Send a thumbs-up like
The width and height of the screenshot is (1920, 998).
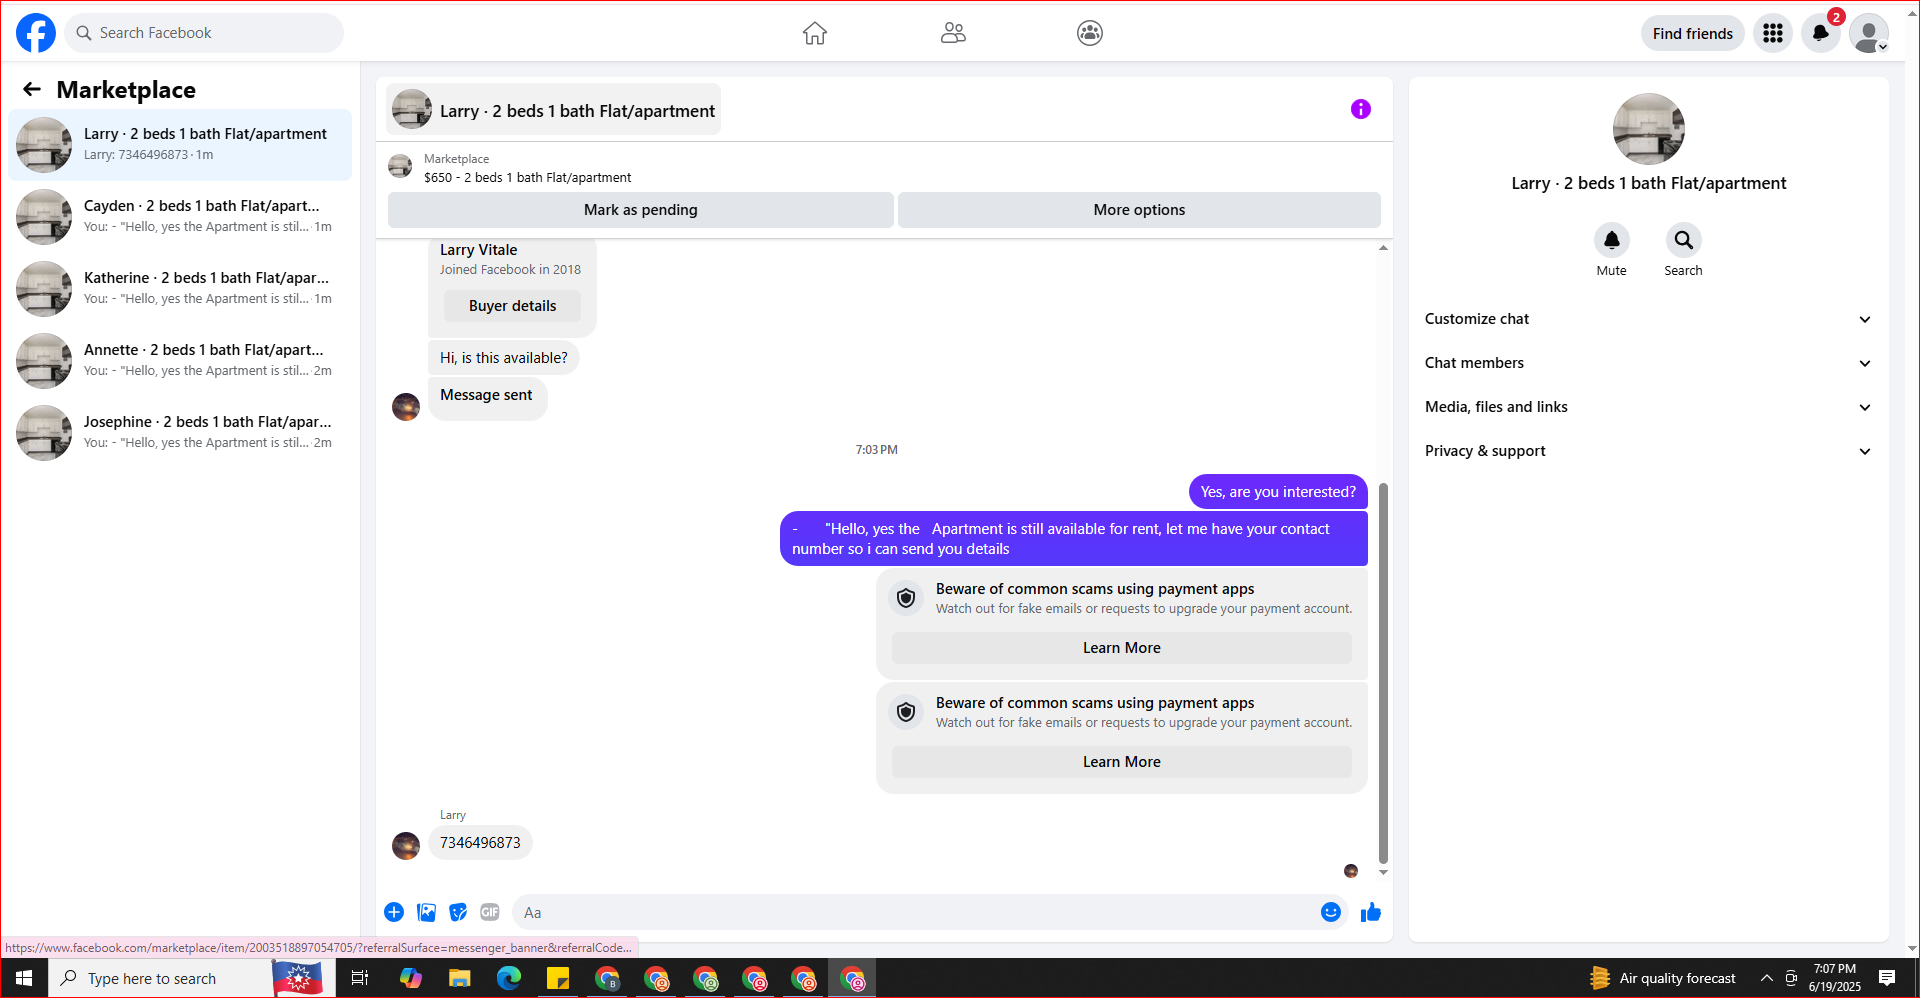[1371, 912]
